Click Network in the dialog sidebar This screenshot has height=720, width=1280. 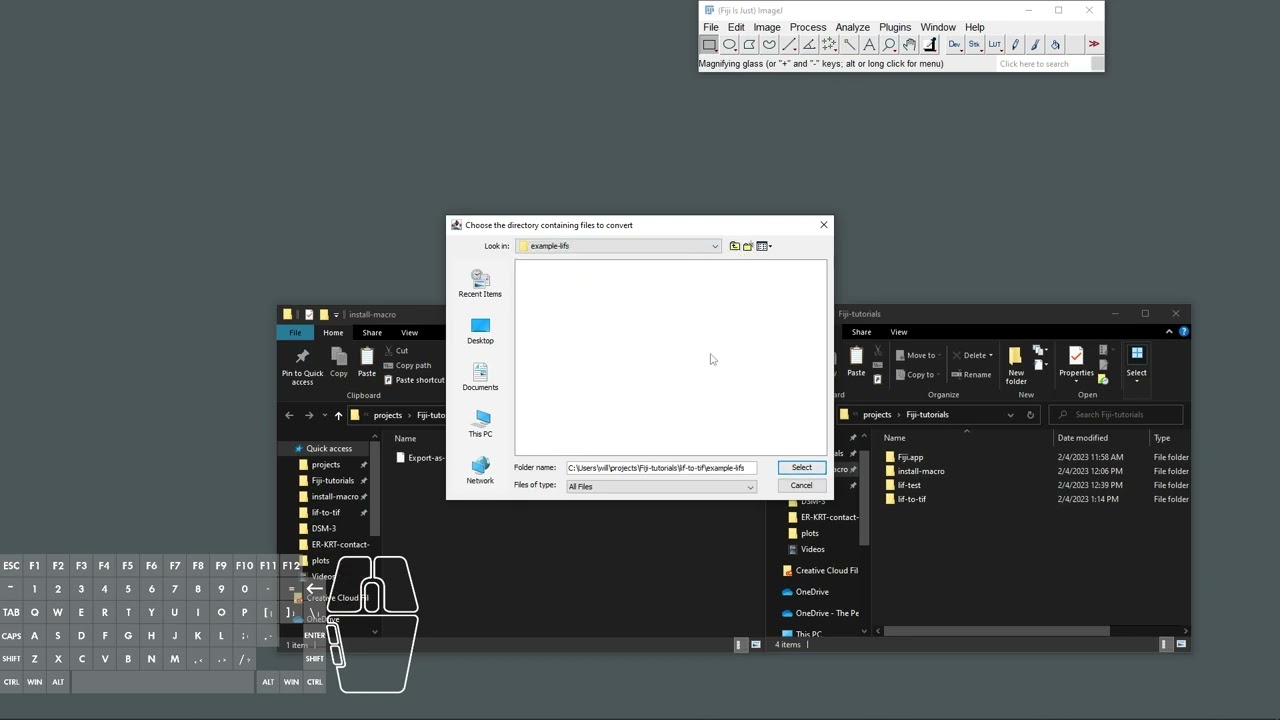(x=480, y=470)
